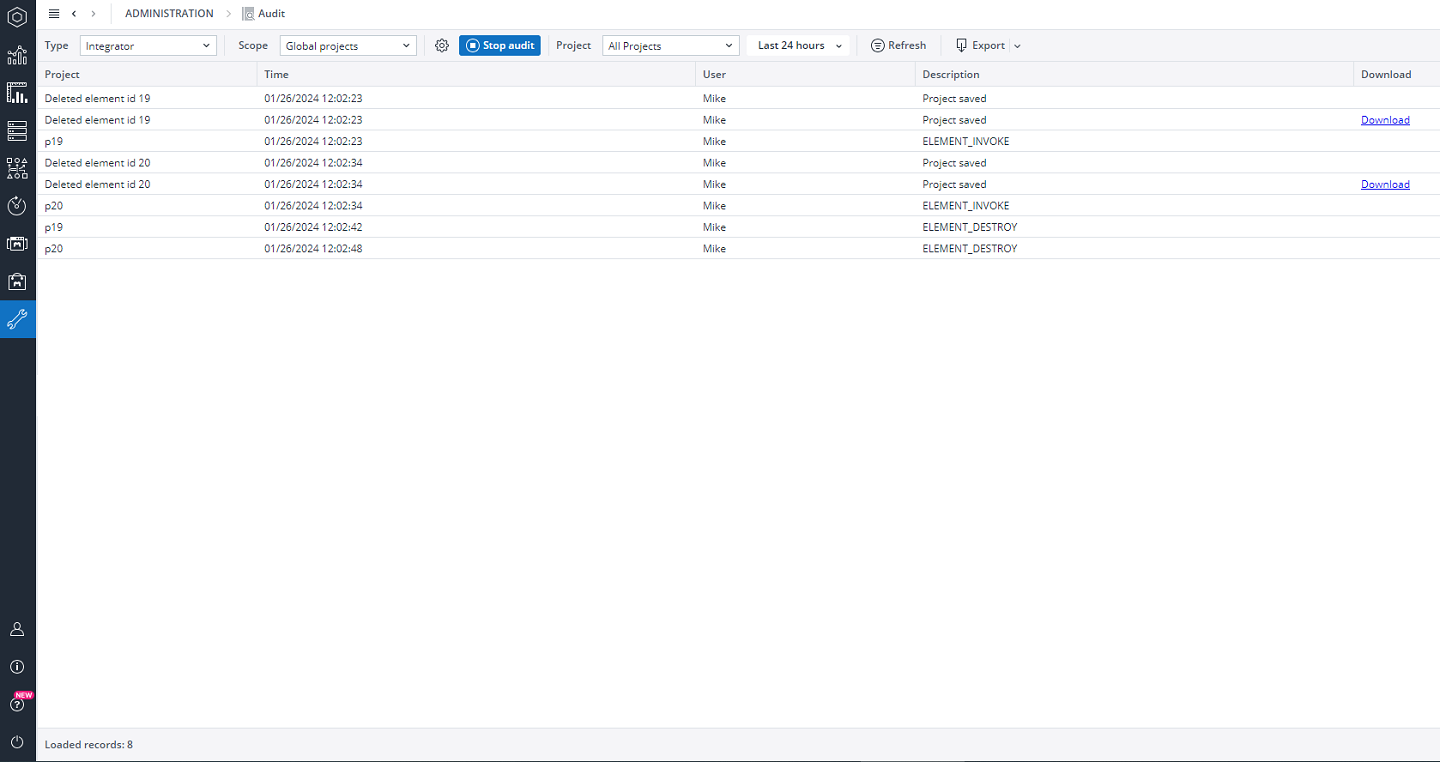Viewport: 1440px width, 762px height.
Task: Open the hamburger navigation menu
Action: pos(53,13)
